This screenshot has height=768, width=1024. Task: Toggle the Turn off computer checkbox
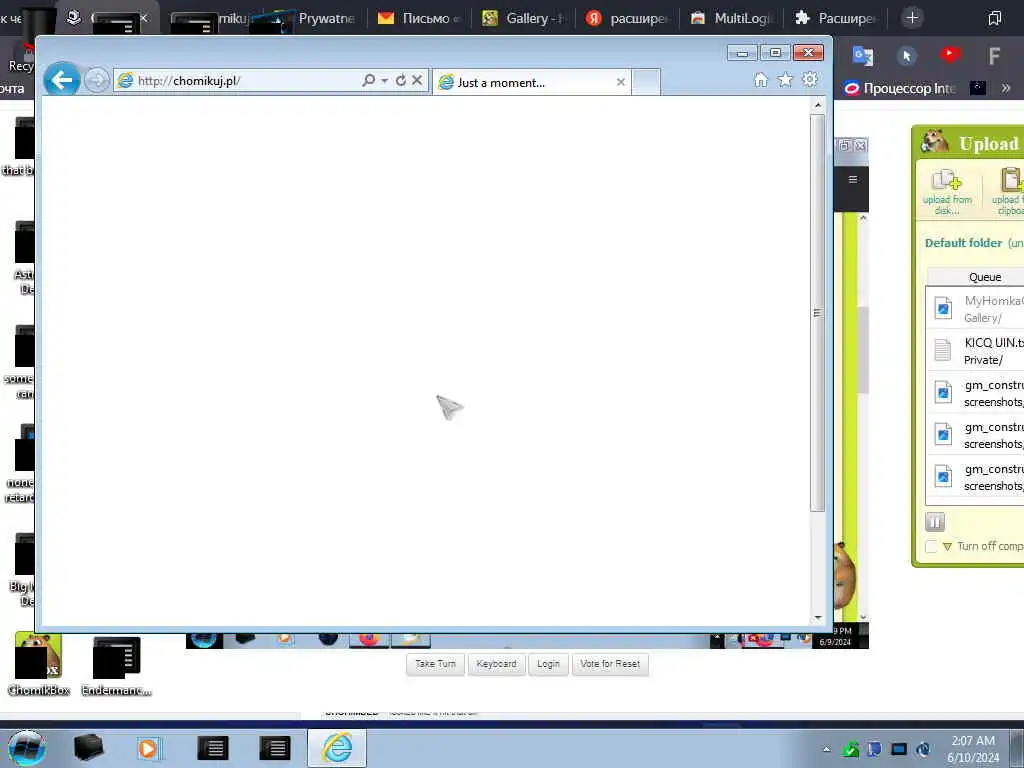tap(931, 547)
